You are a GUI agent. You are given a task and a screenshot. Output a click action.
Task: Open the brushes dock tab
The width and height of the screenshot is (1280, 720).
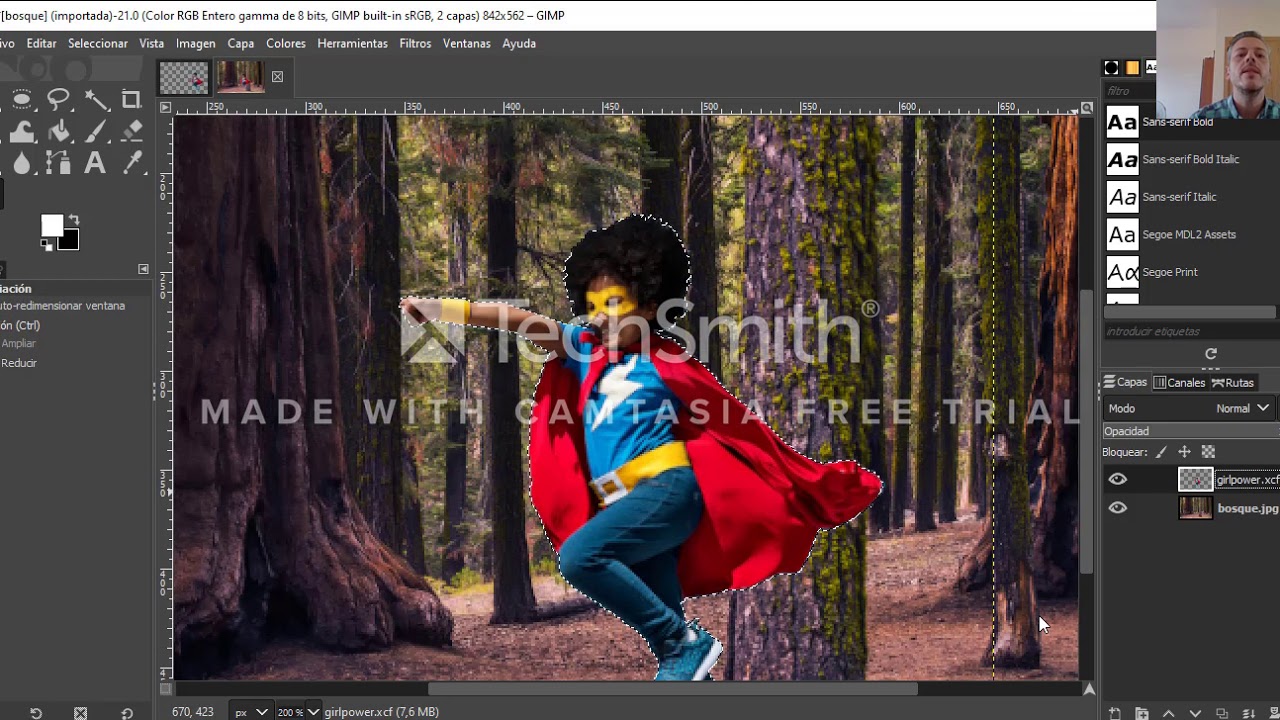pyautogui.click(x=1111, y=68)
